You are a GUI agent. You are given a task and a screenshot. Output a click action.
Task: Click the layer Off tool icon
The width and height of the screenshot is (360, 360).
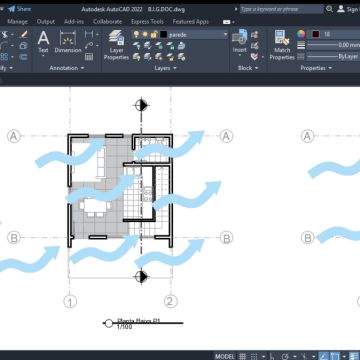[137, 46]
